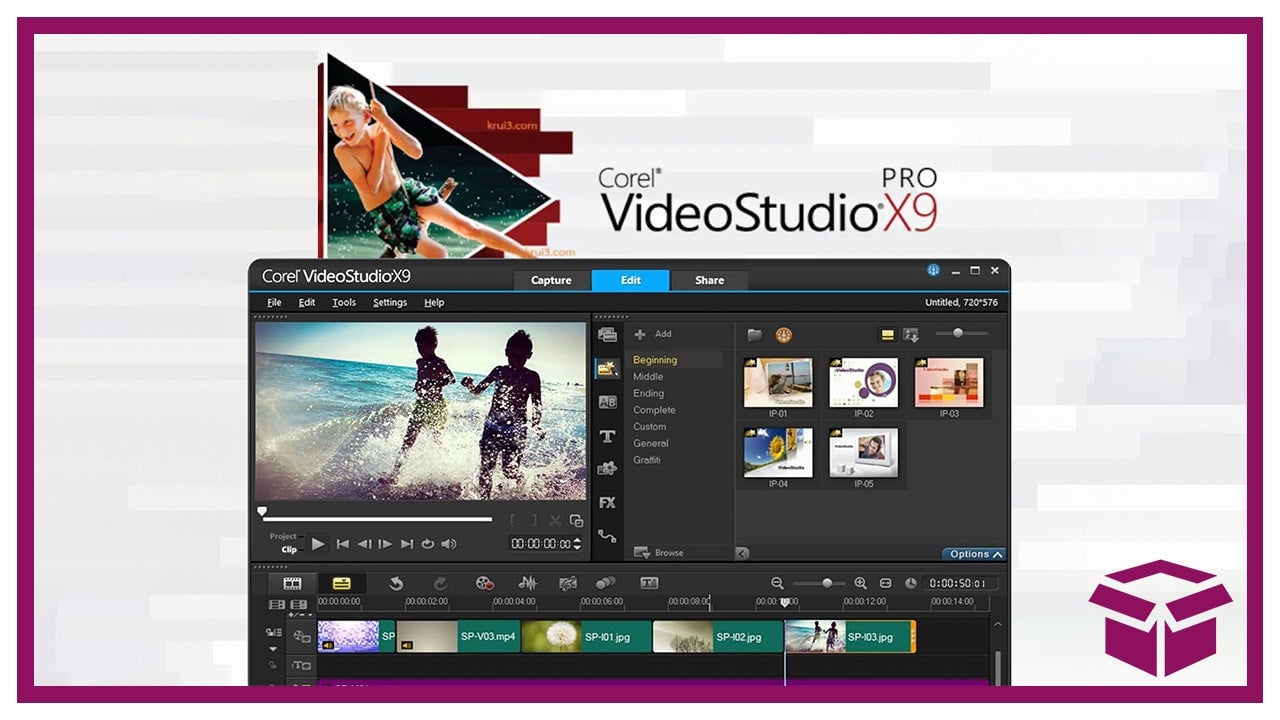1280x720 pixels.
Task: Open the Transition library panel
Action: pyautogui.click(x=607, y=402)
